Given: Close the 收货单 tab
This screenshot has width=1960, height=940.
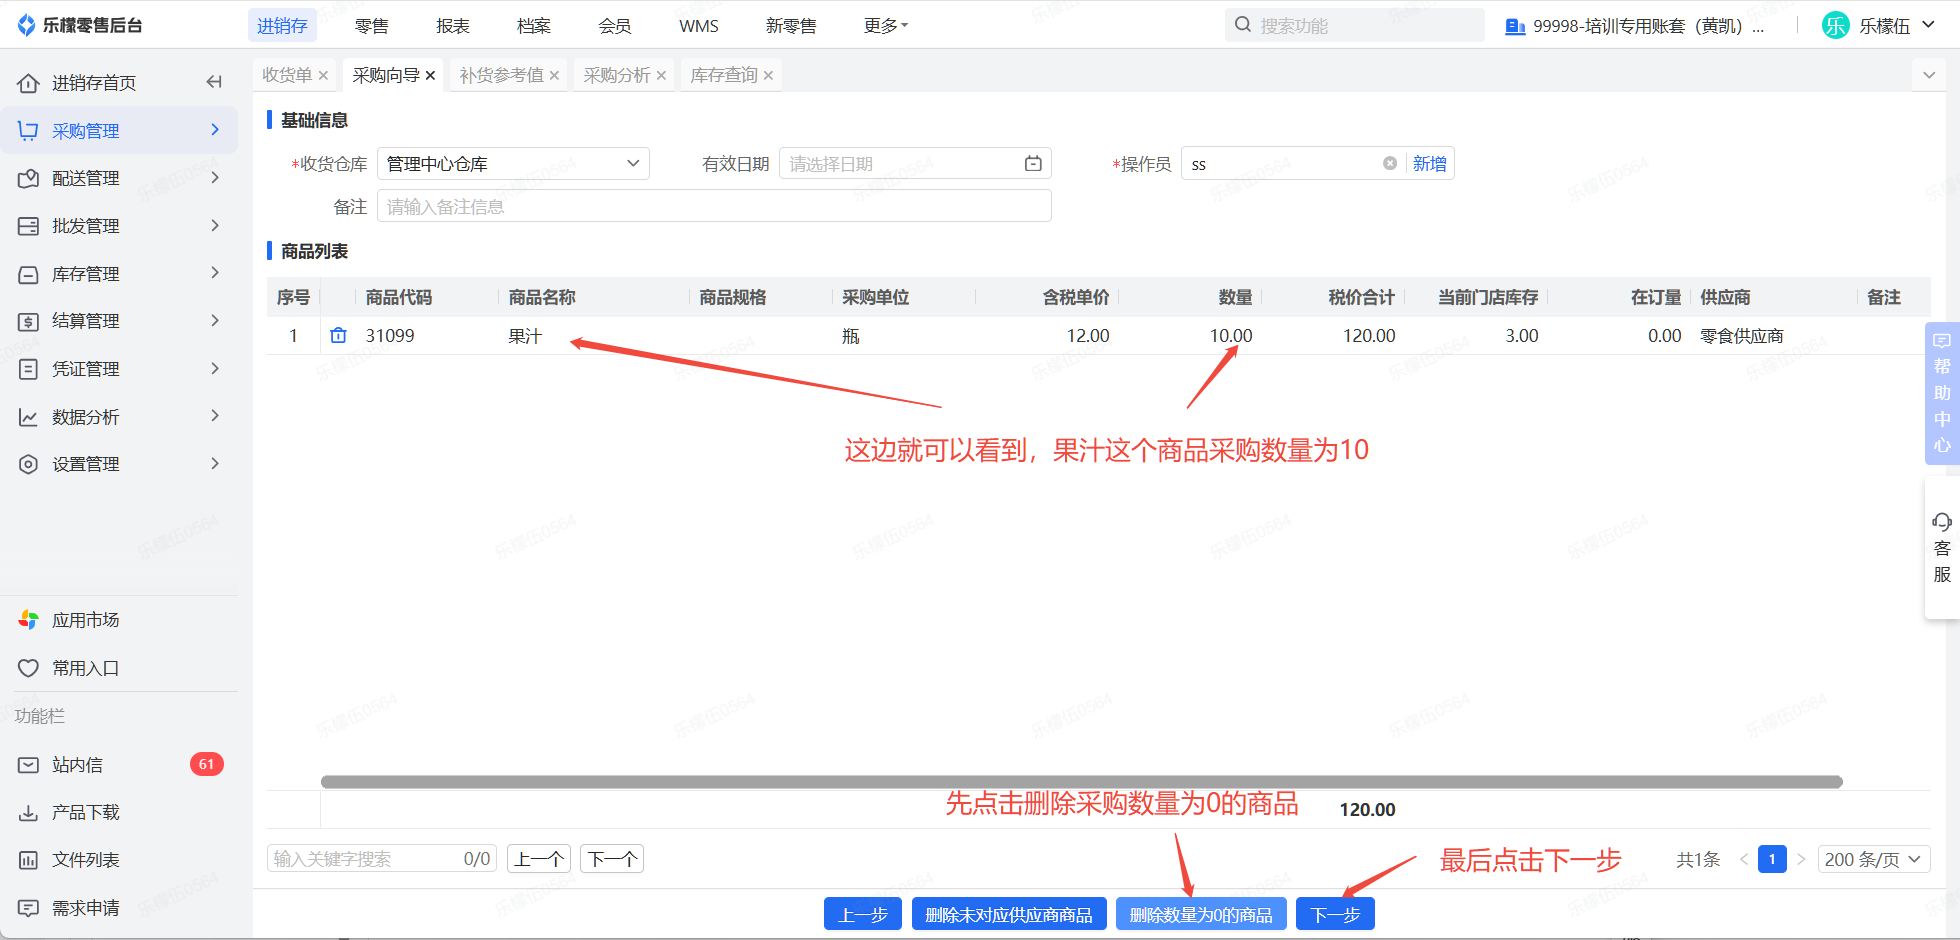Looking at the screenshot, I should pyautogui.click(x=323, y=76).
